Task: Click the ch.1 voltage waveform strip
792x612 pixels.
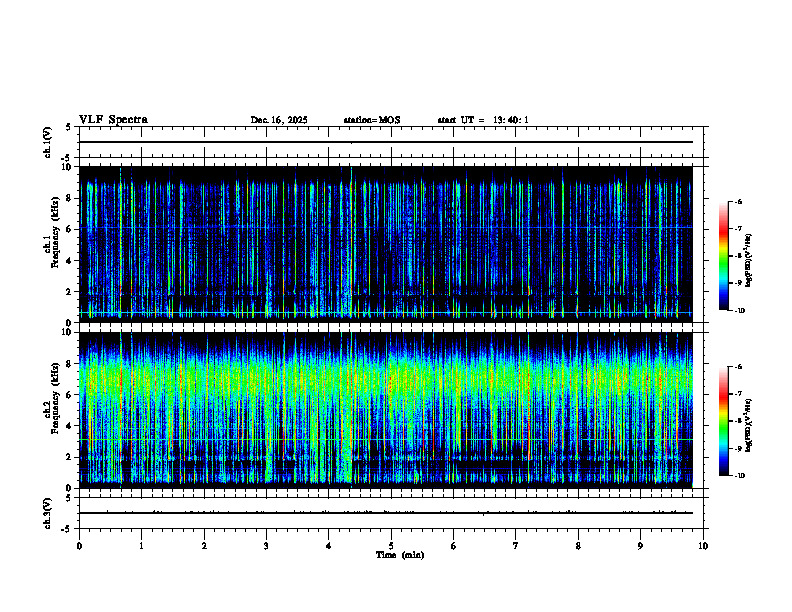Action: tap(391, 142)
